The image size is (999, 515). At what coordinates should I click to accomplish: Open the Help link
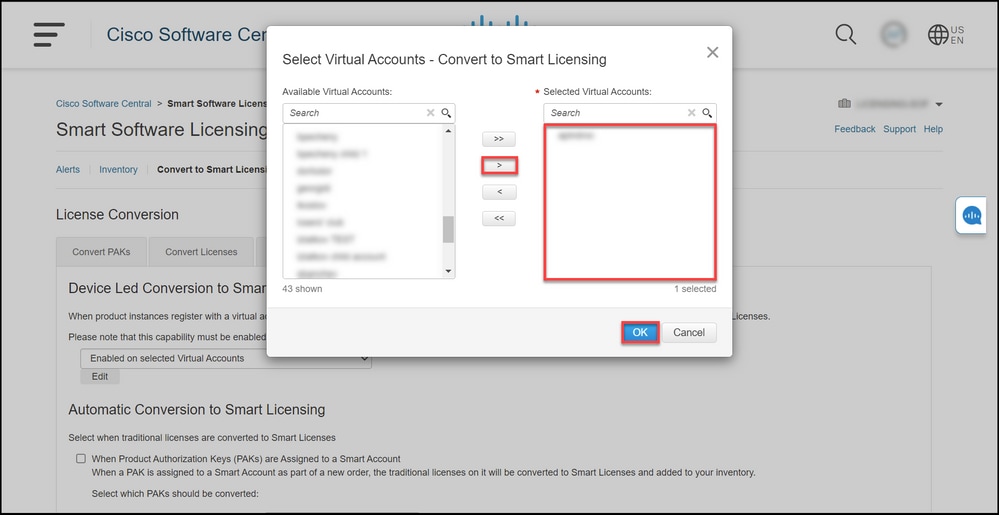933,129
